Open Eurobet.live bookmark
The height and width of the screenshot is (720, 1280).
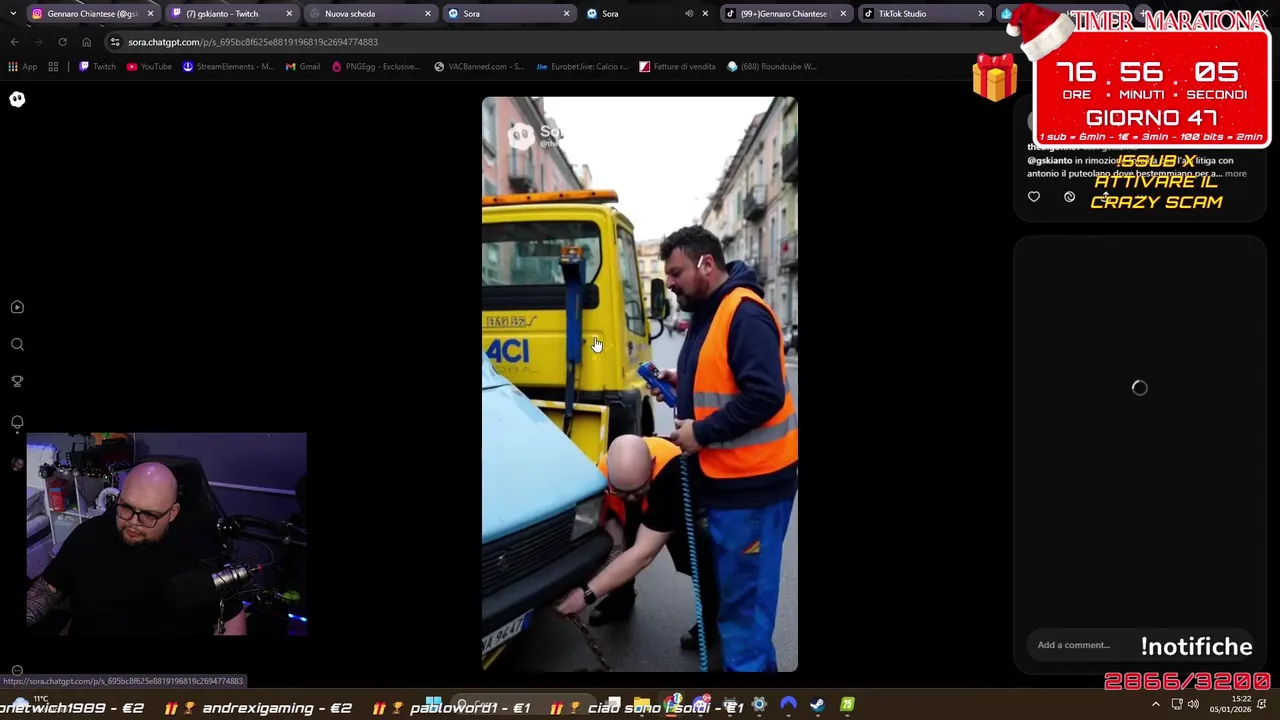(582, 67)
